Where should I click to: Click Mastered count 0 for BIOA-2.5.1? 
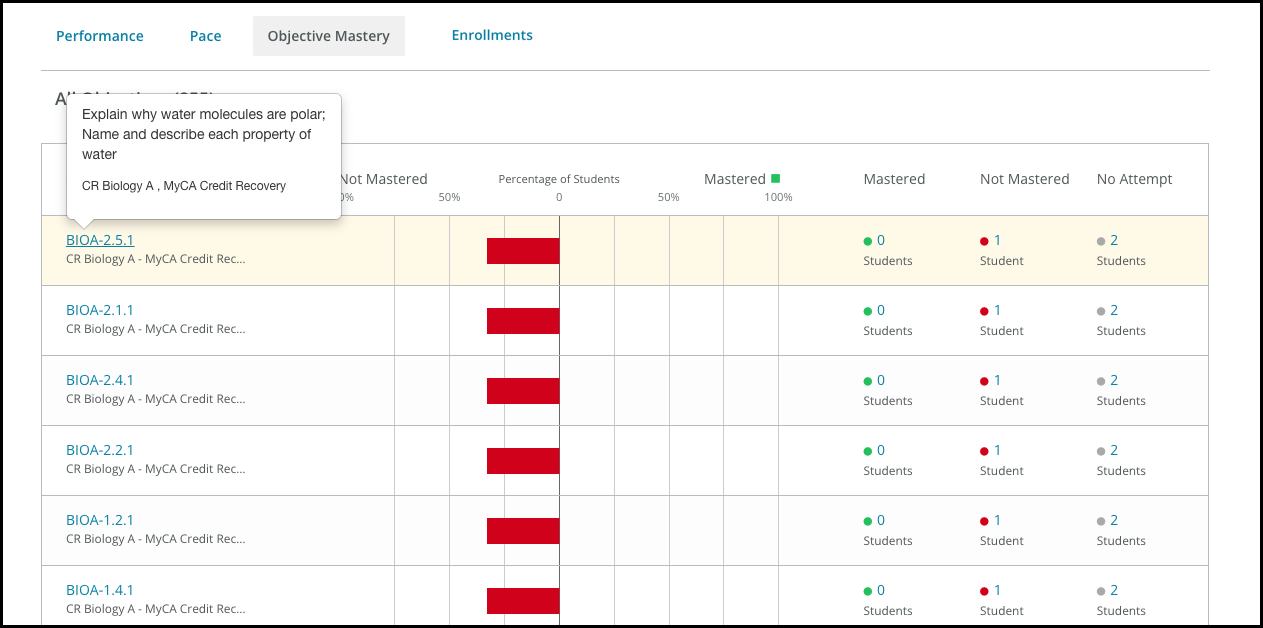click(x=881, y=240)
